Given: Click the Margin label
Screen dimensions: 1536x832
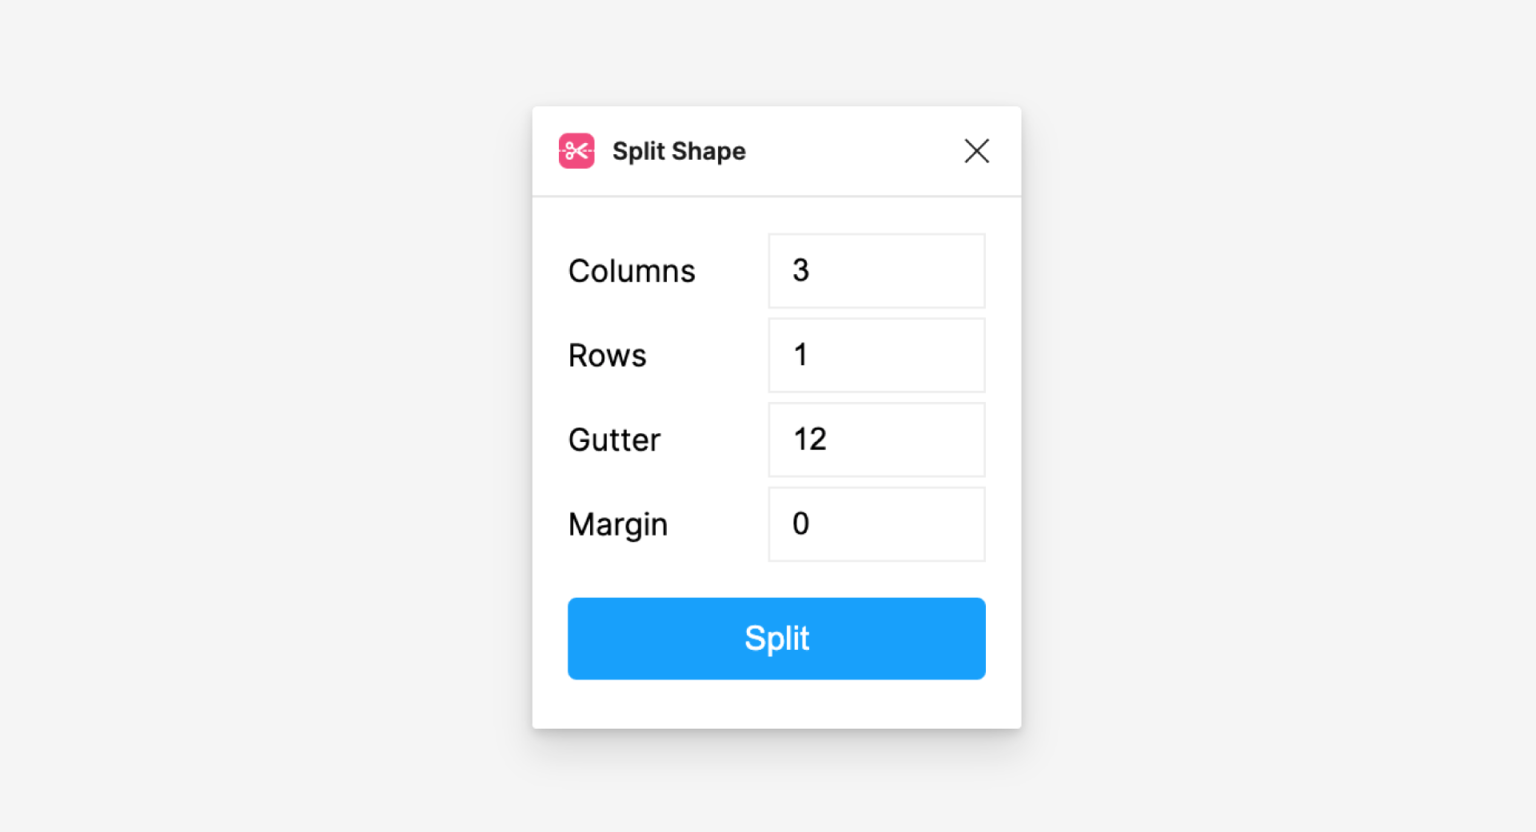Looking at the screenshot, I should tap(618, 524).
